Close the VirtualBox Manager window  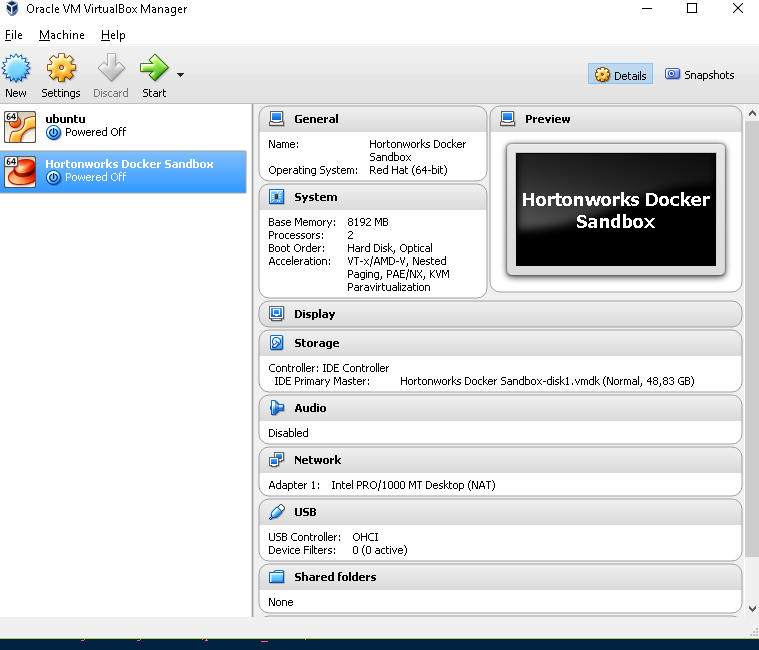click(x=738, y=8)
